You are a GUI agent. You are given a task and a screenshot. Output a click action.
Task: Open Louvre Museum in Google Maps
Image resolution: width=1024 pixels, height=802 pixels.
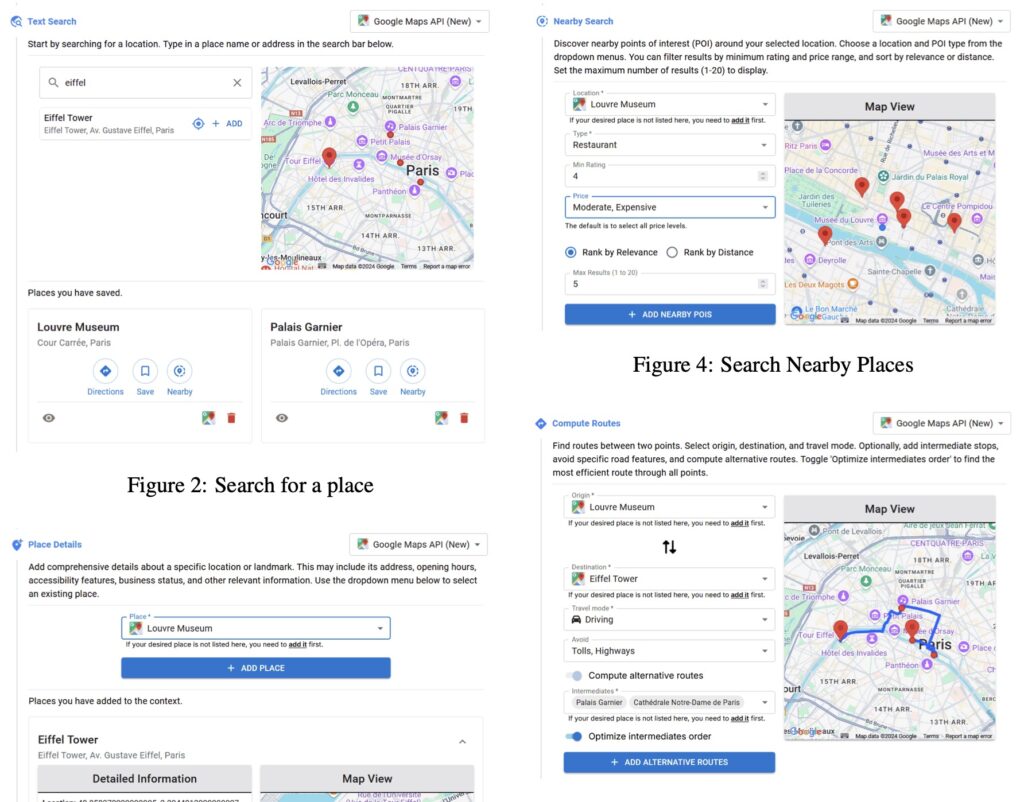click(208, 418)
